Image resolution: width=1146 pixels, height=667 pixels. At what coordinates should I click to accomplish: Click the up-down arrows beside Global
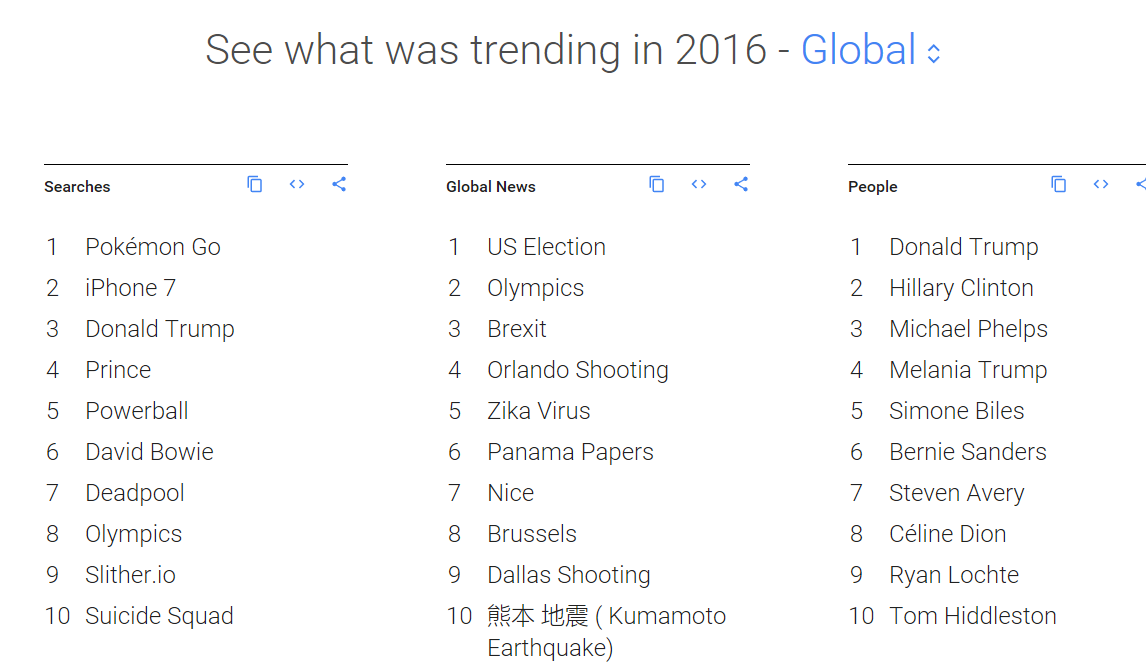pyautogui.click(x=934, y=53)
